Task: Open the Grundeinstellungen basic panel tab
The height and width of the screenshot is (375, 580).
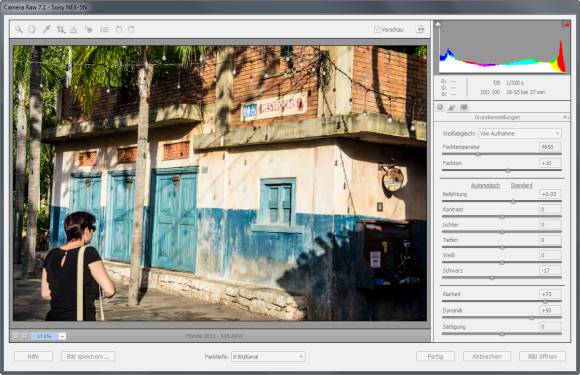Action: point(440,107)
